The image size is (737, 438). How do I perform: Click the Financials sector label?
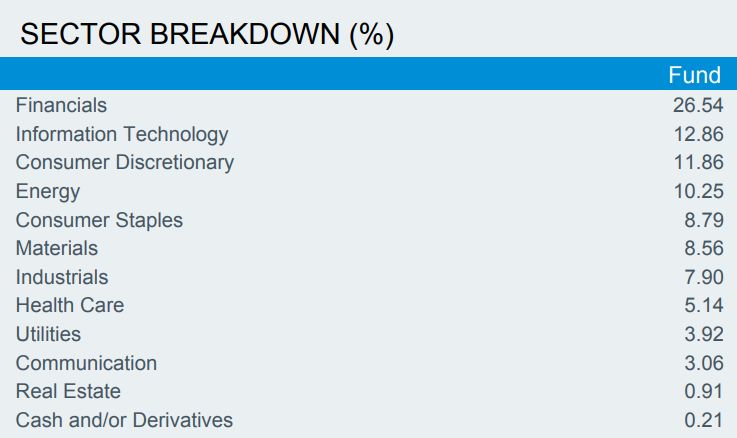pyautogui.click(x=61, y=105)
